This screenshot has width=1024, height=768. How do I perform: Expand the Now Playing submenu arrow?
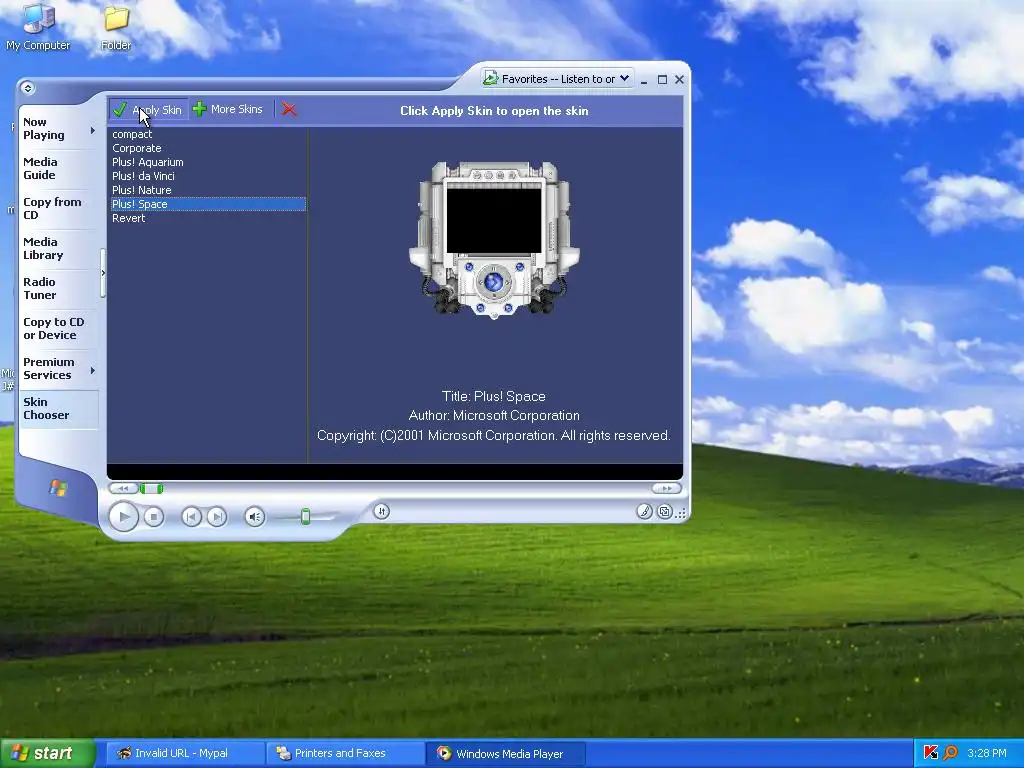click(x=93, y=130)
